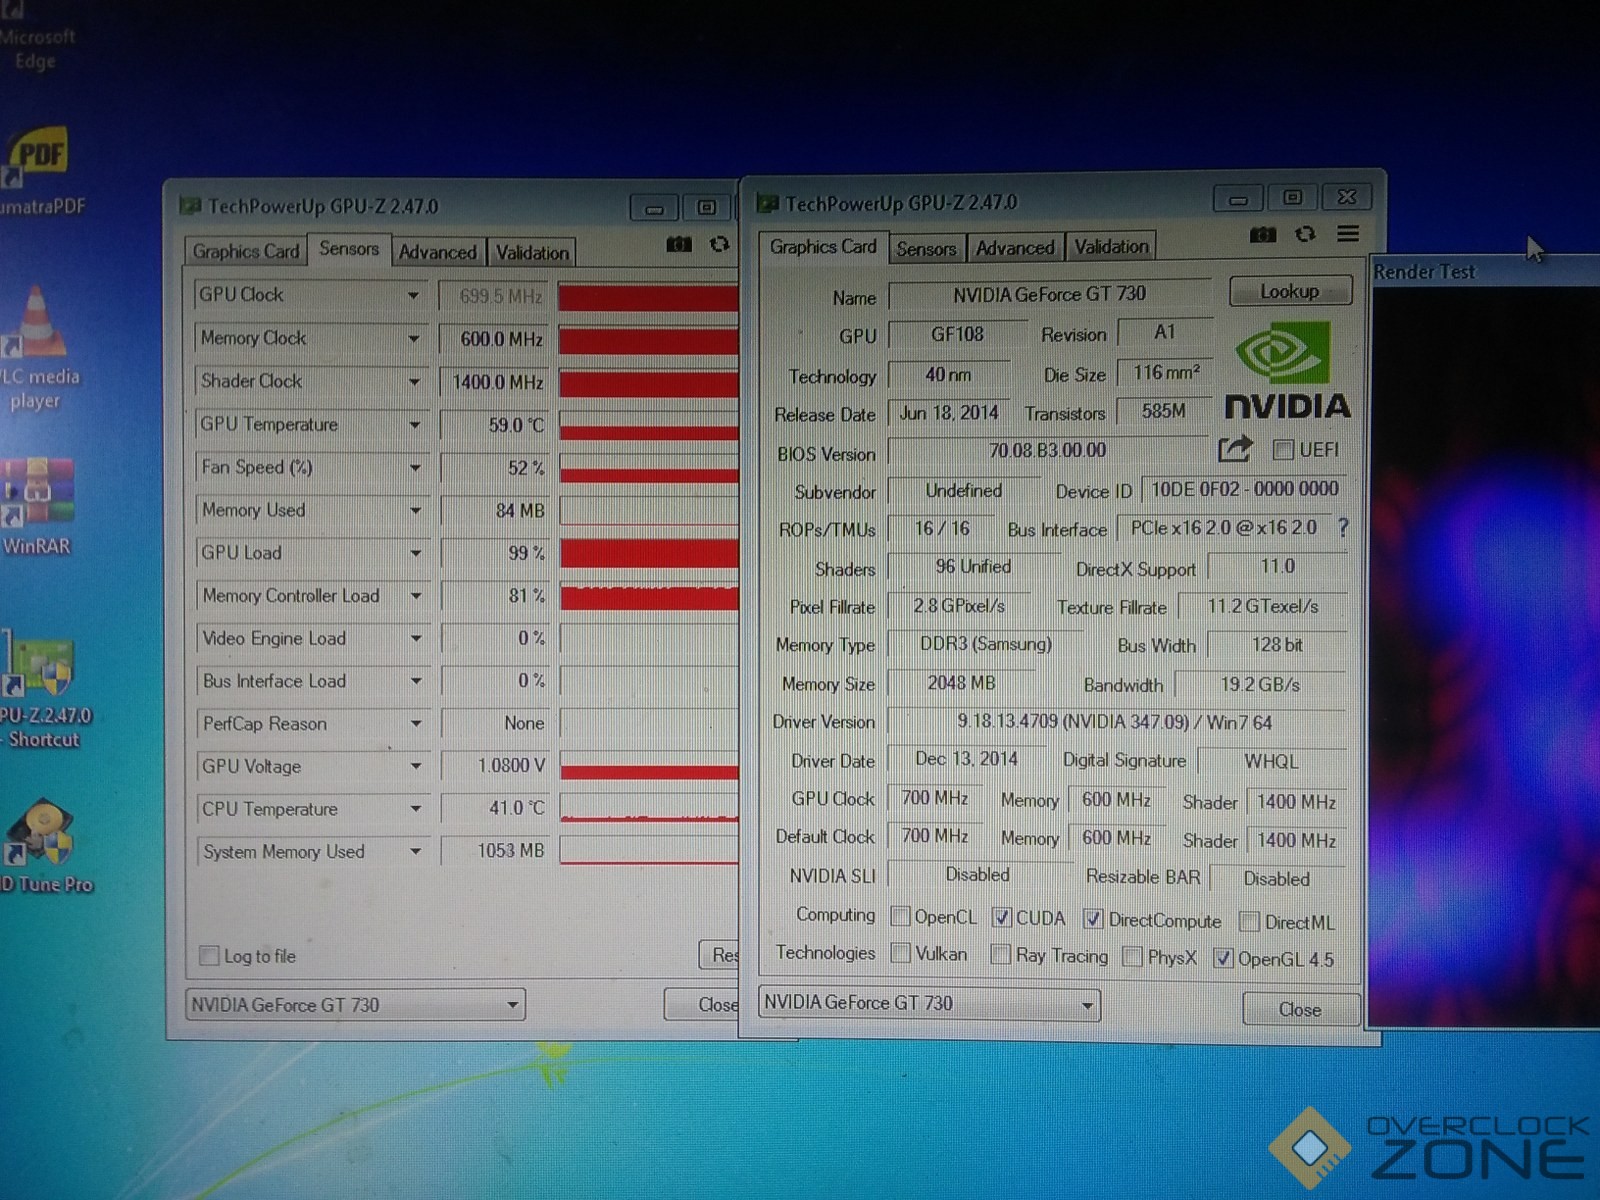Toggle the Ray Tracing checkbox

(1001, 955)
